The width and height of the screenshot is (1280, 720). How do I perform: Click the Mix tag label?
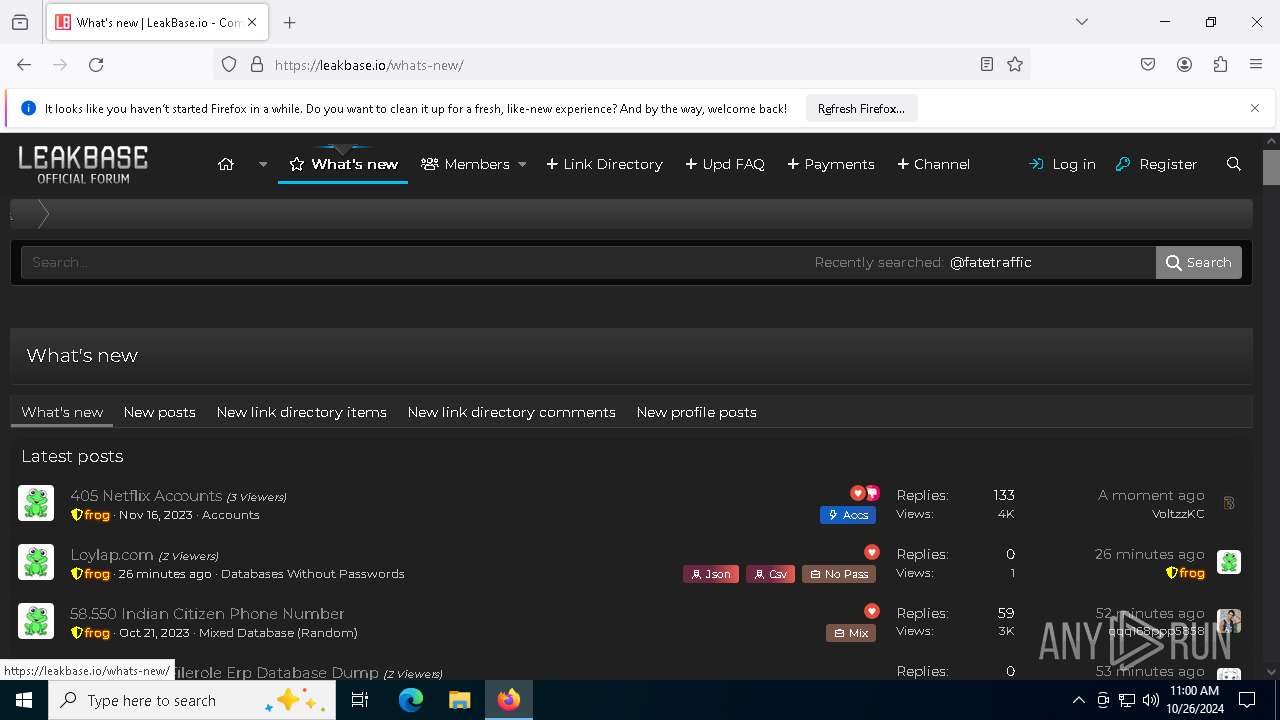[851, 633]
